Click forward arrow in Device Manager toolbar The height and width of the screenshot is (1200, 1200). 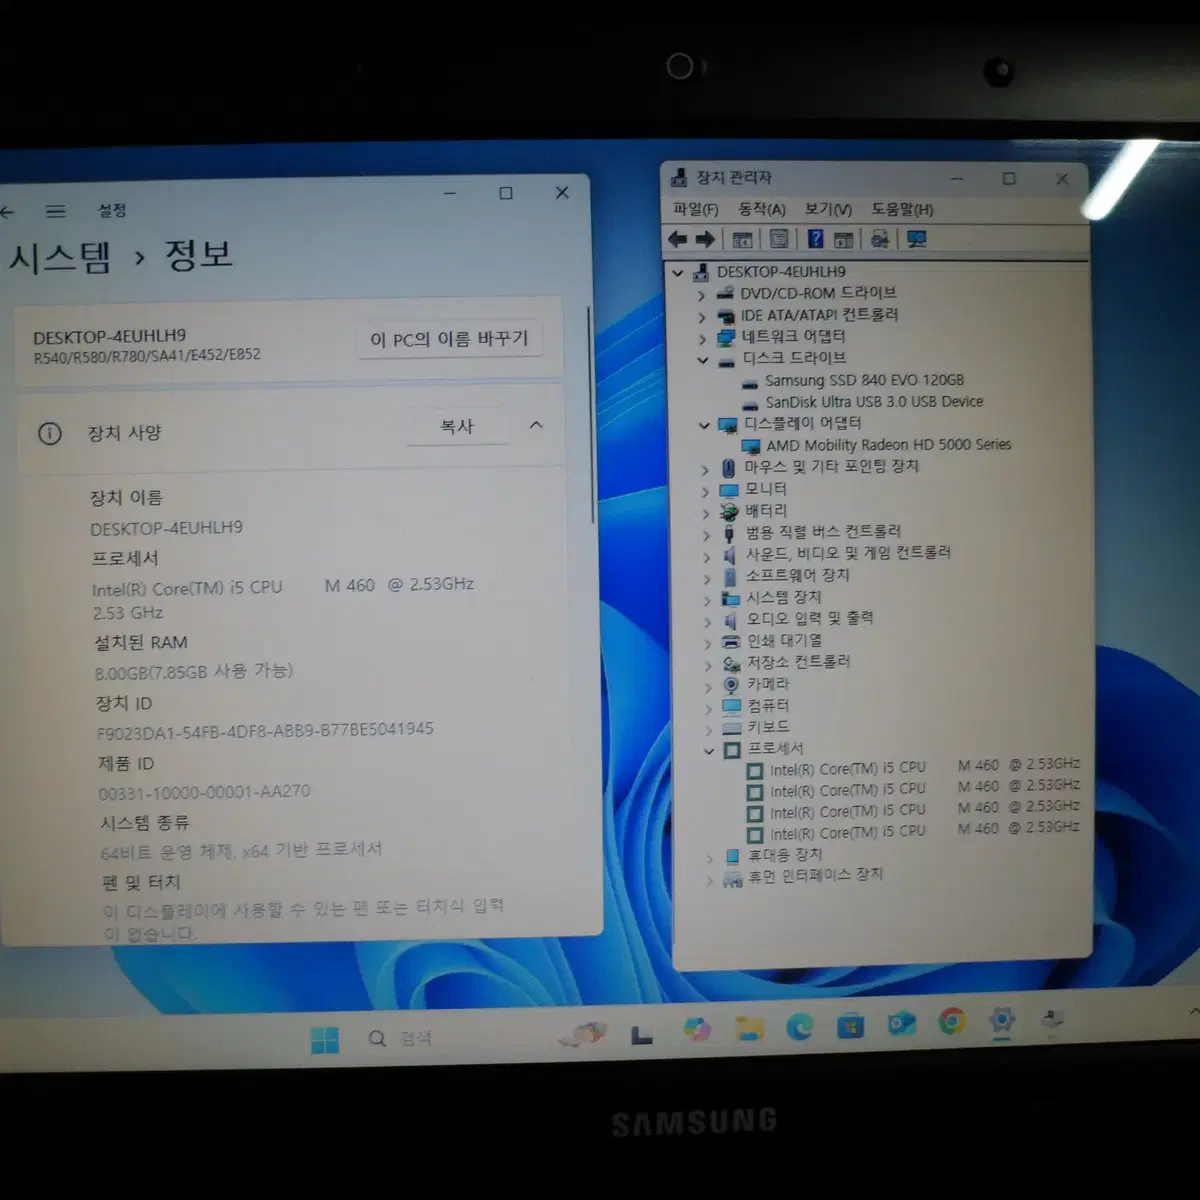[705, 238]
